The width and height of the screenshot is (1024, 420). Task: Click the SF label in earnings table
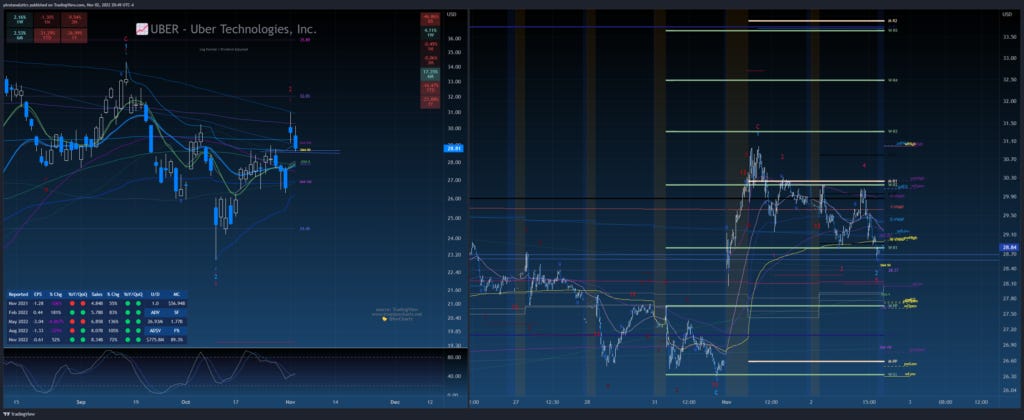pyautogui.click(x=177, y=313)
